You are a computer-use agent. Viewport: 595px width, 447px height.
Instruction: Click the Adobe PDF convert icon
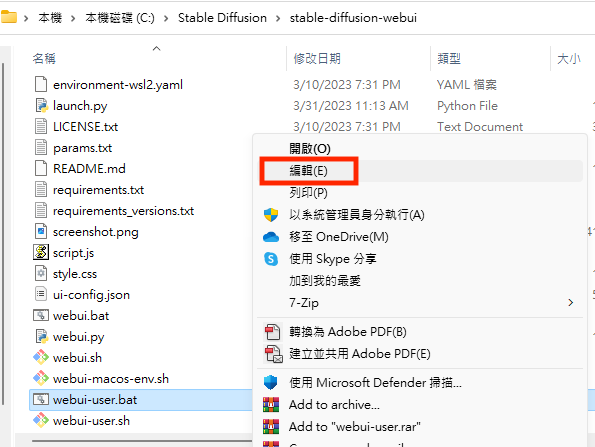pos(272,332)
